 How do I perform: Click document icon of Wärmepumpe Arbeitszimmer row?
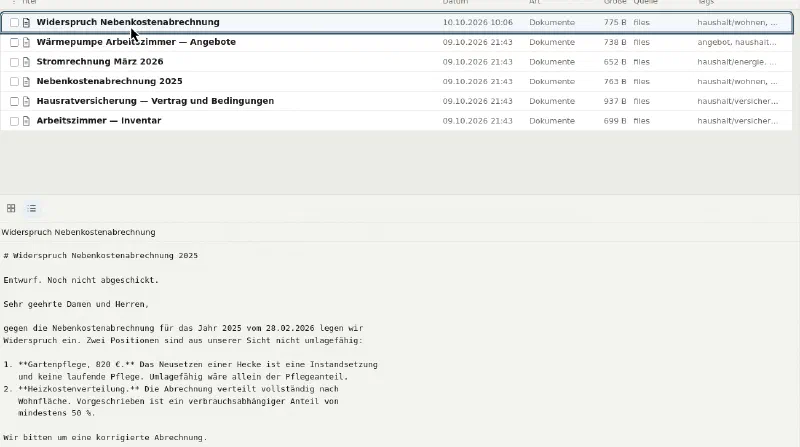tap(27, 42)
